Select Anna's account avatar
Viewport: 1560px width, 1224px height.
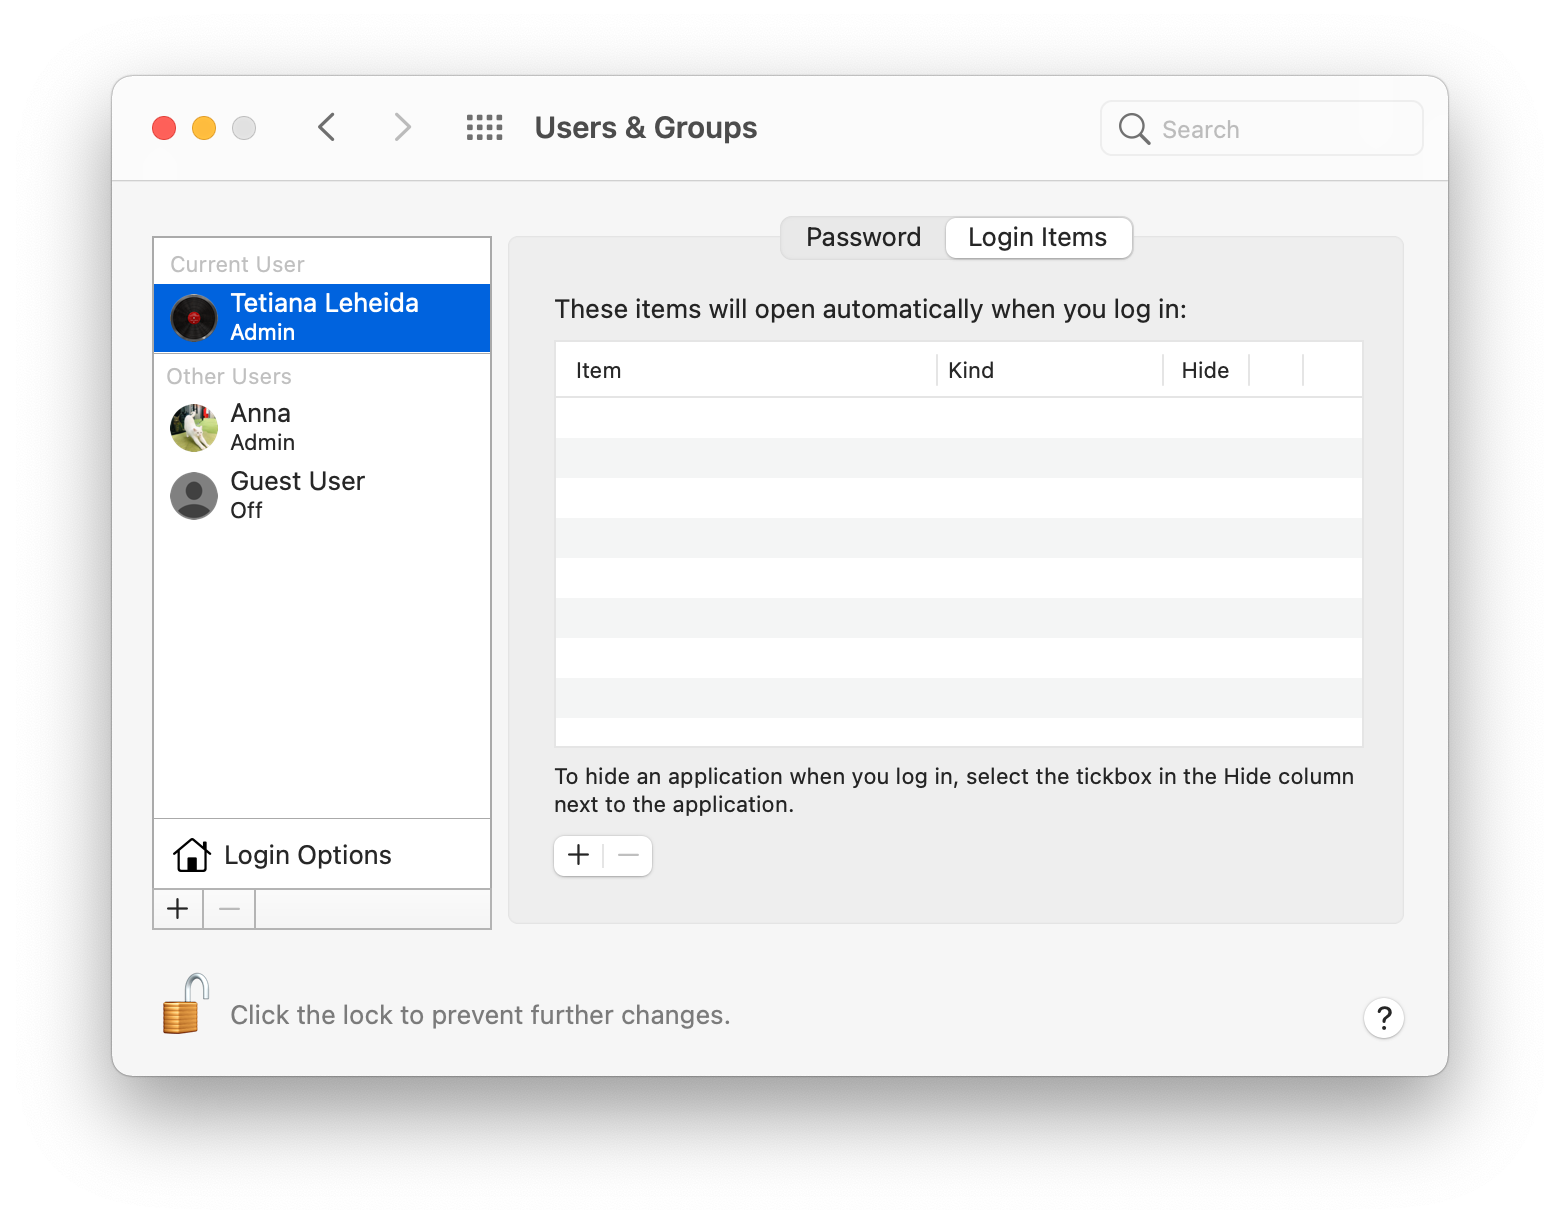pyautogui.click(x=193, y=427)
